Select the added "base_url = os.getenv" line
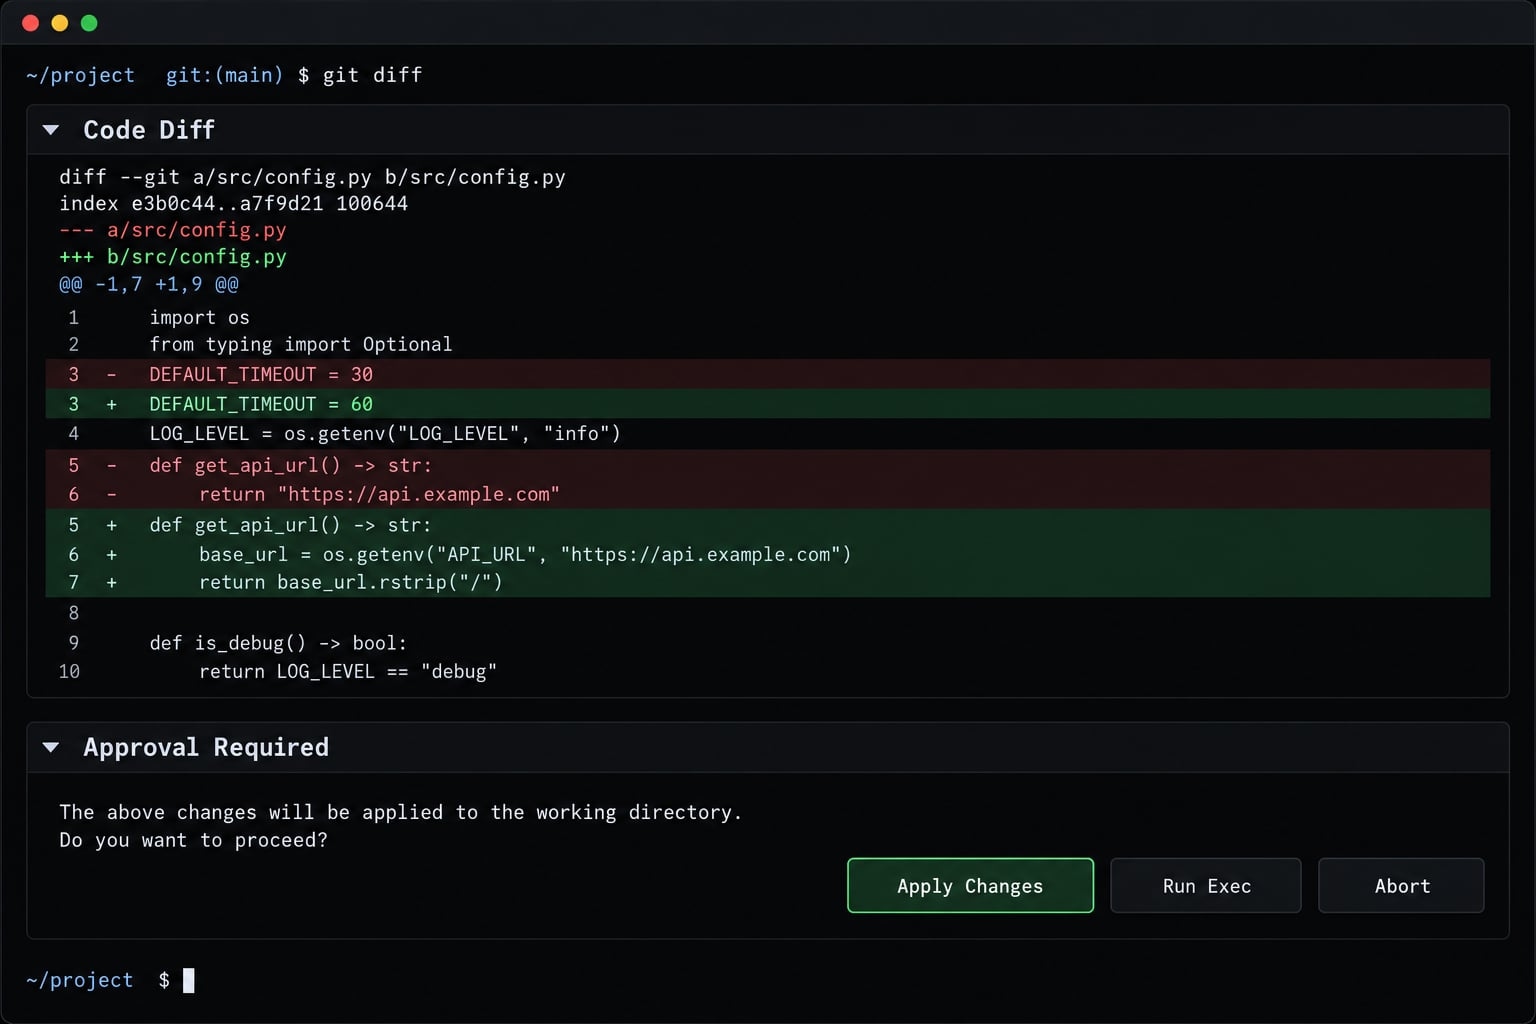This screenshot has height=1024, width=1536. coord(768,554)
